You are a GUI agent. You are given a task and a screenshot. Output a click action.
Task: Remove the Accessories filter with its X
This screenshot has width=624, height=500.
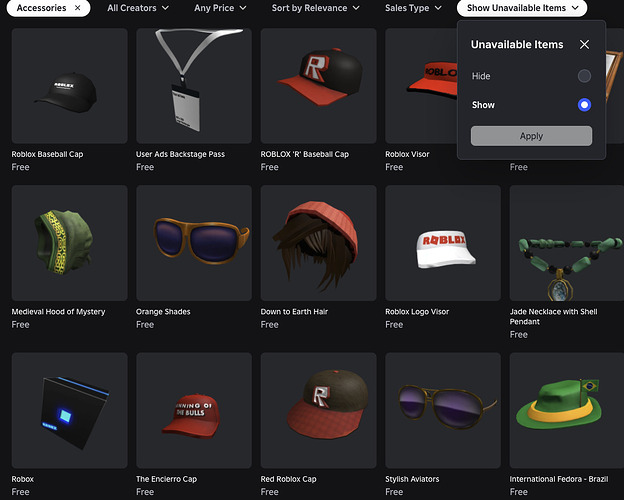pyautogui.click(x=78, y=8)
